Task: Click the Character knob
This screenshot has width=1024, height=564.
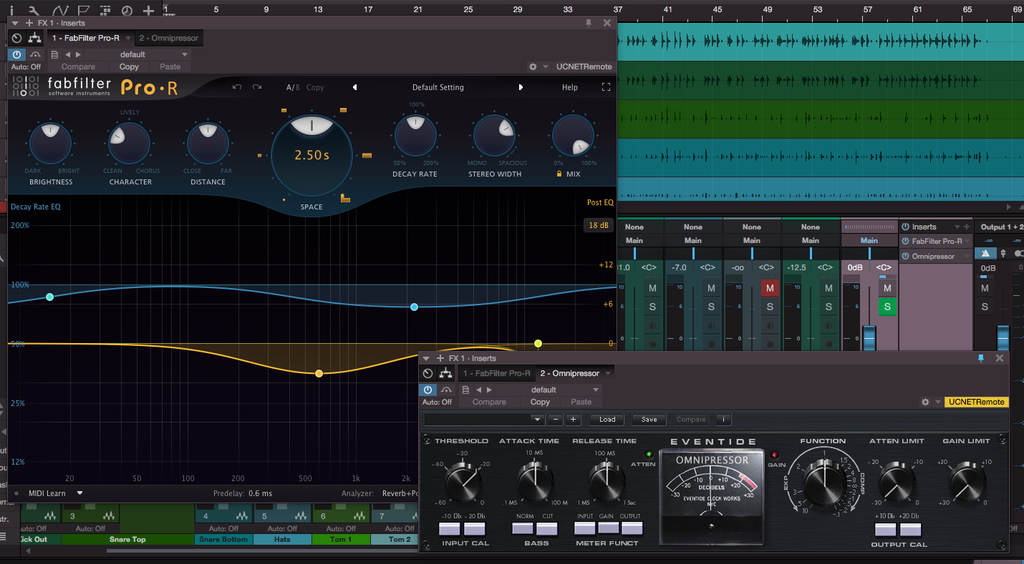Action: click(x=129, y=143)
